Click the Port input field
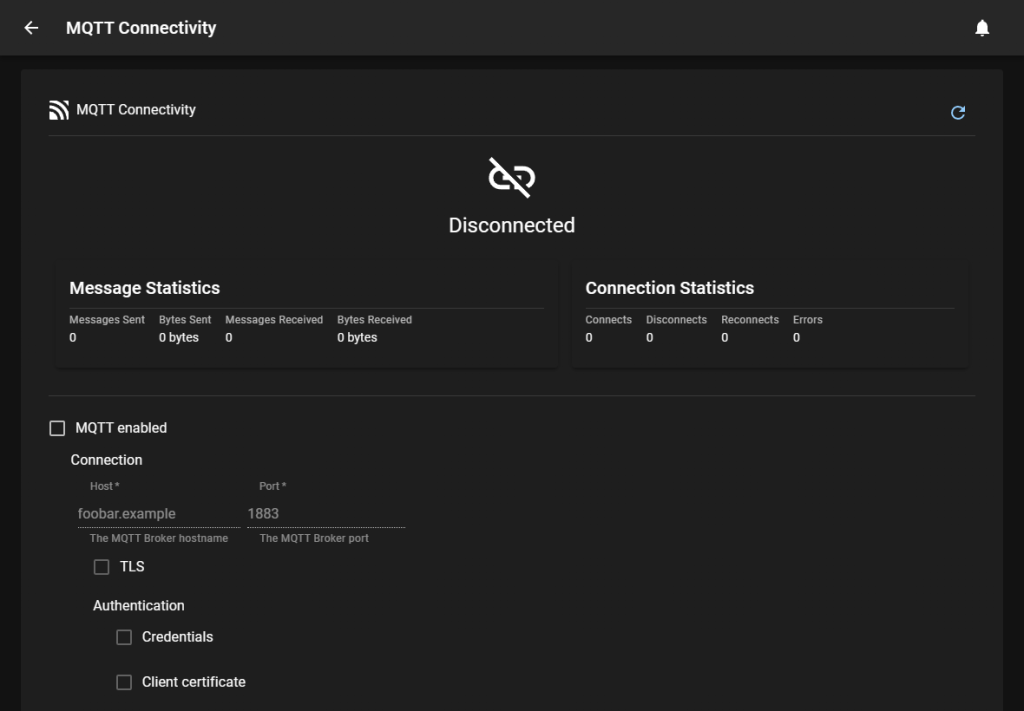This screenshot has width=1024, height=711. [x=325, y=513]
